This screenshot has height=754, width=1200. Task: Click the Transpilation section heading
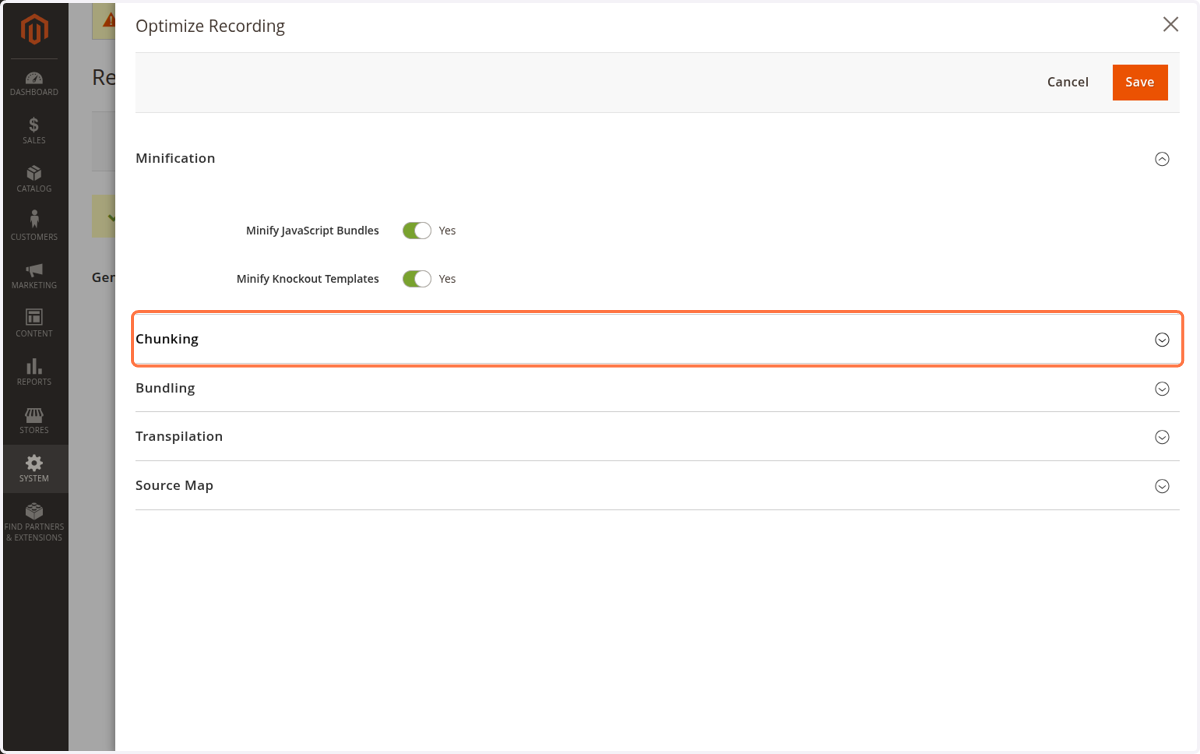point(179,436)
